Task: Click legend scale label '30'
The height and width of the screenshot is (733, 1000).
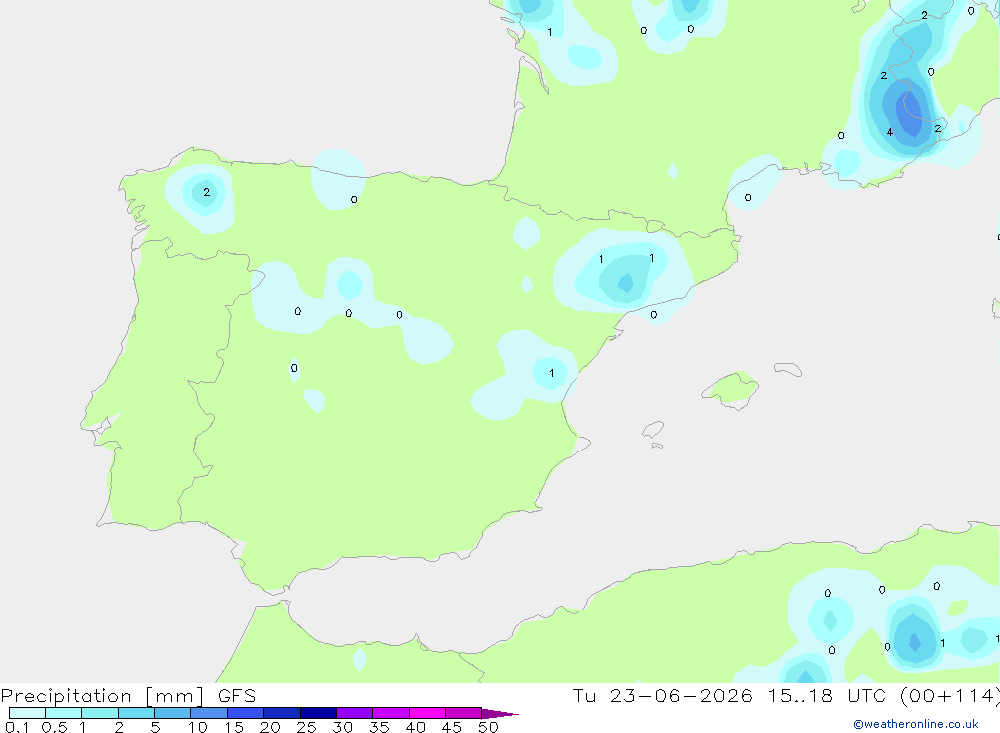Action: (x=343, y=727)
